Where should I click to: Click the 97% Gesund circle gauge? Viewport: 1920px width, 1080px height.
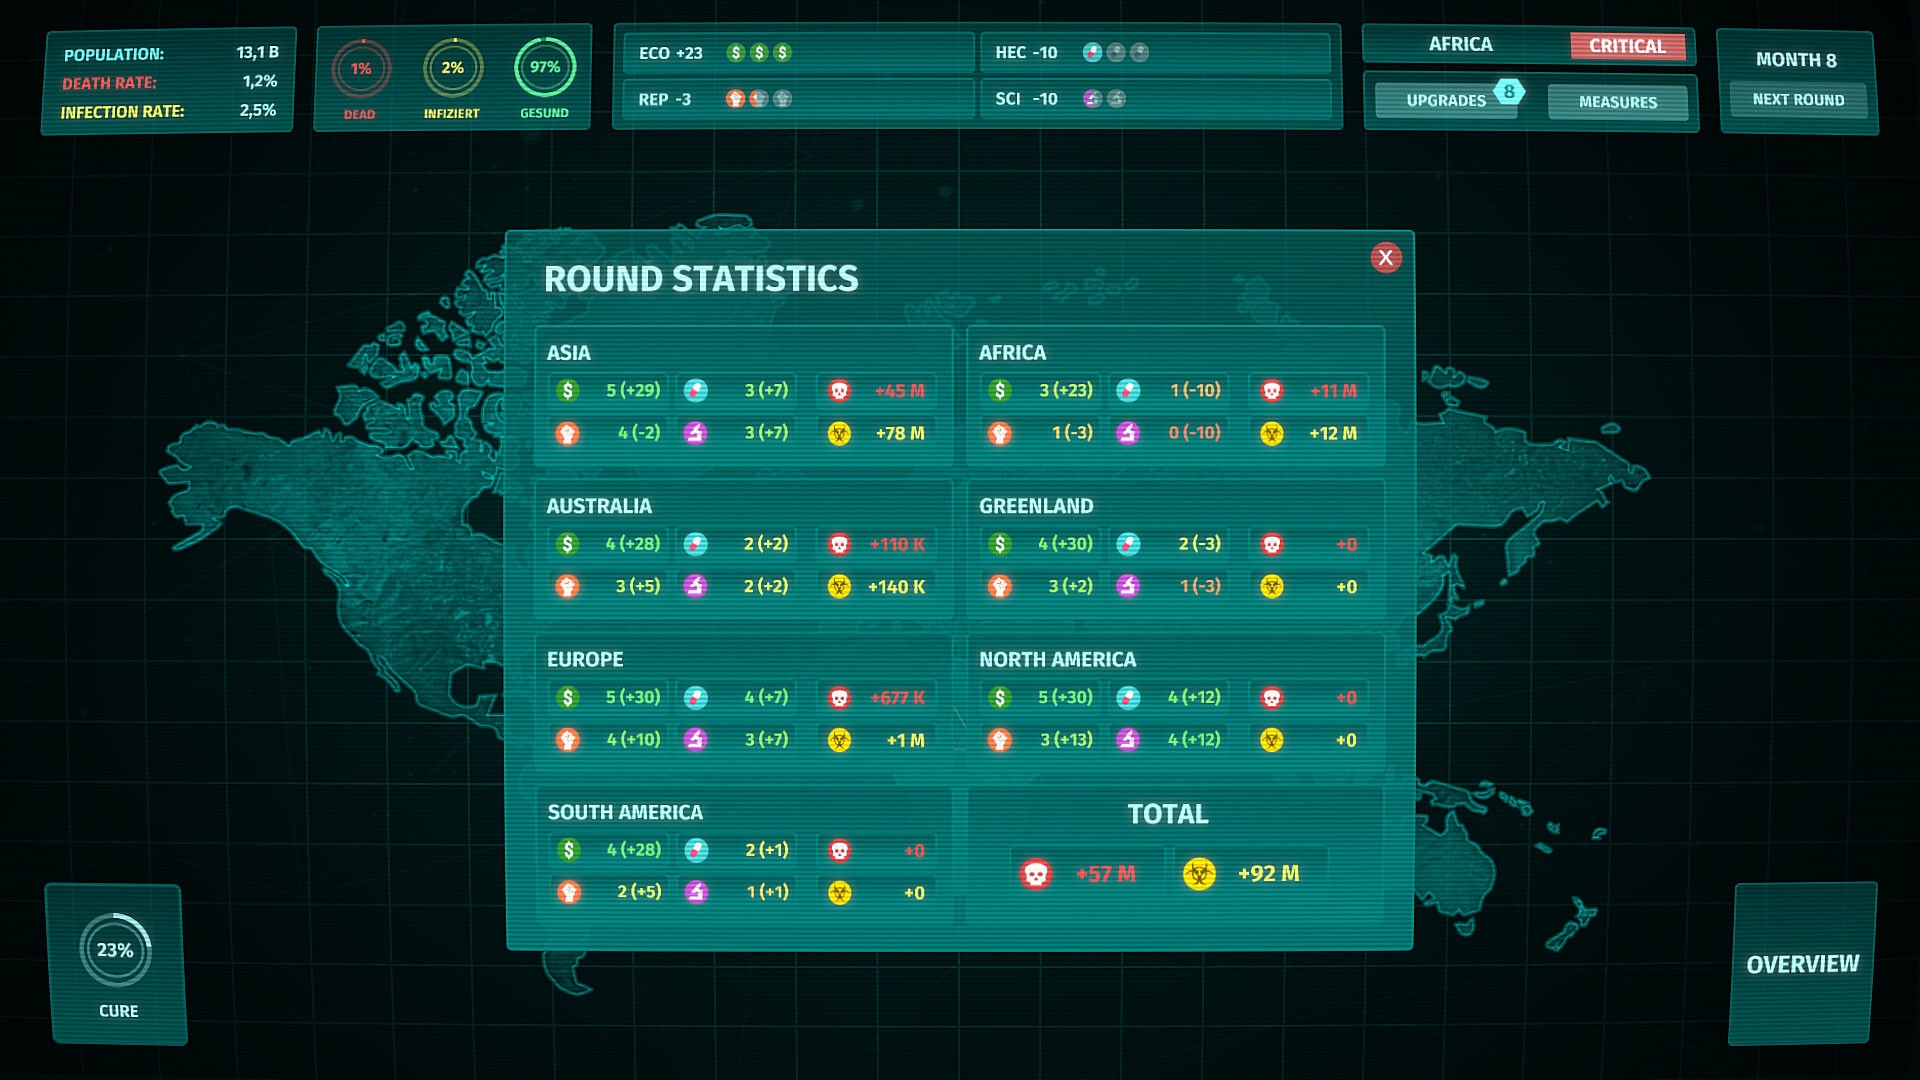[x=544, y=68]
